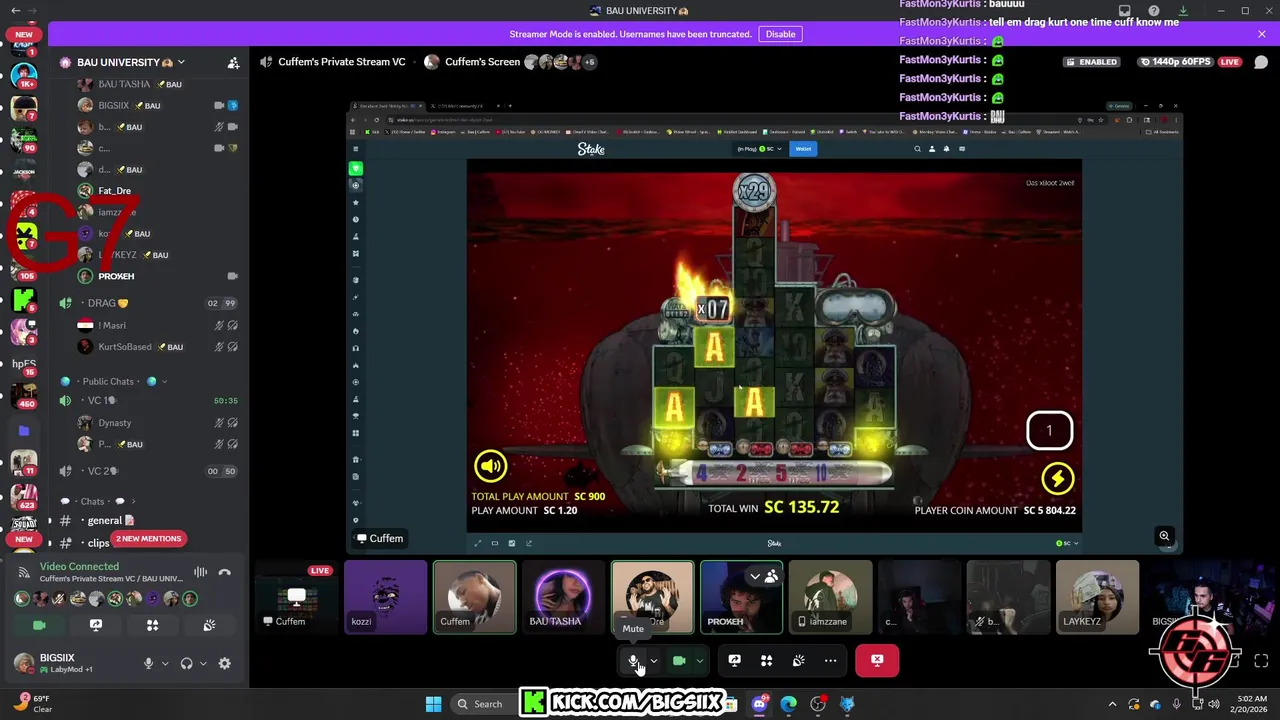Image resolution: width=1280 pixels, height=720 pixels.
Task: Open User Settings gear icon
Action: pyautogui.click(x=224, y=663)
